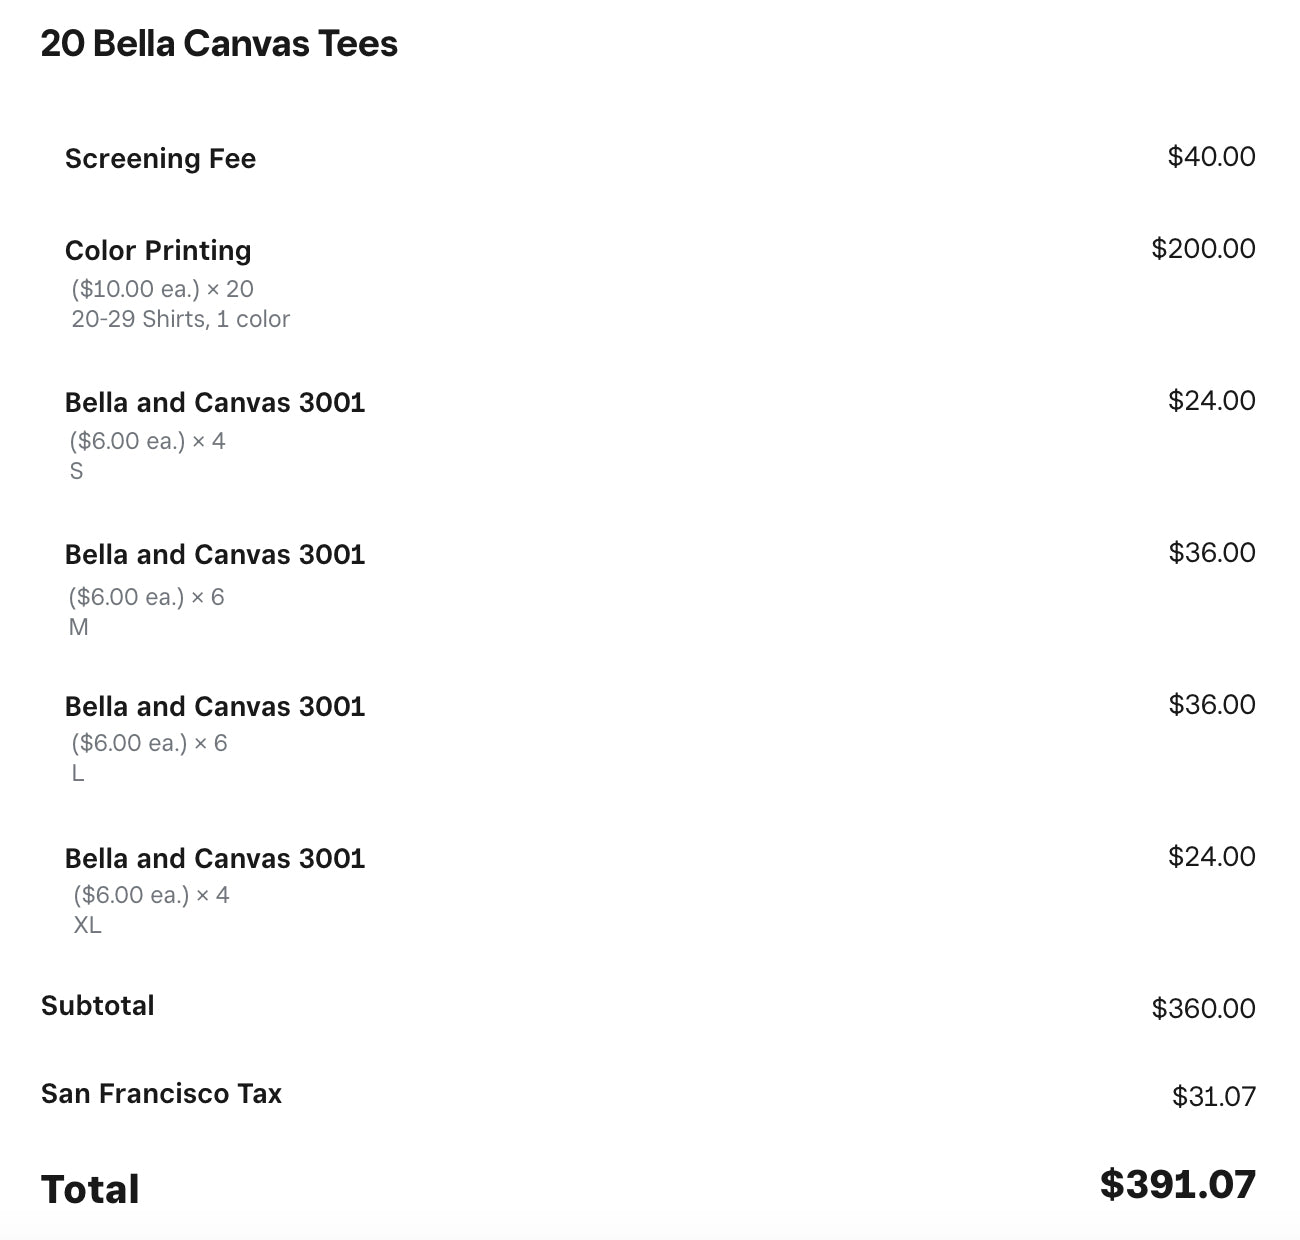Click the $360.00 subtotal amount
1300x1240 pixels.
tap(1203, 1008)
